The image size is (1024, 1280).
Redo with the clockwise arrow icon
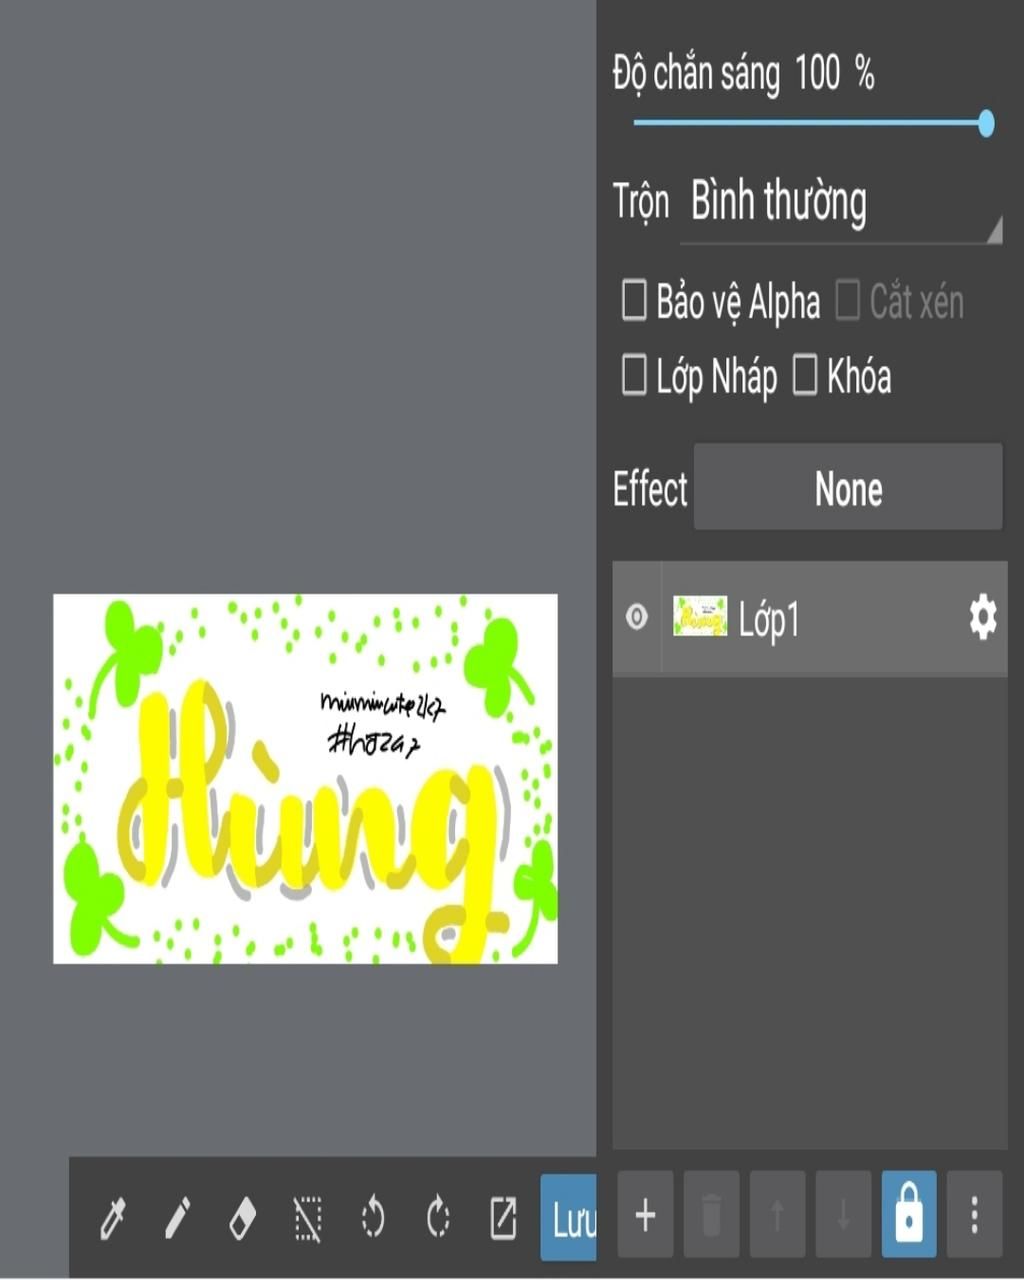tap(438, 1219)
